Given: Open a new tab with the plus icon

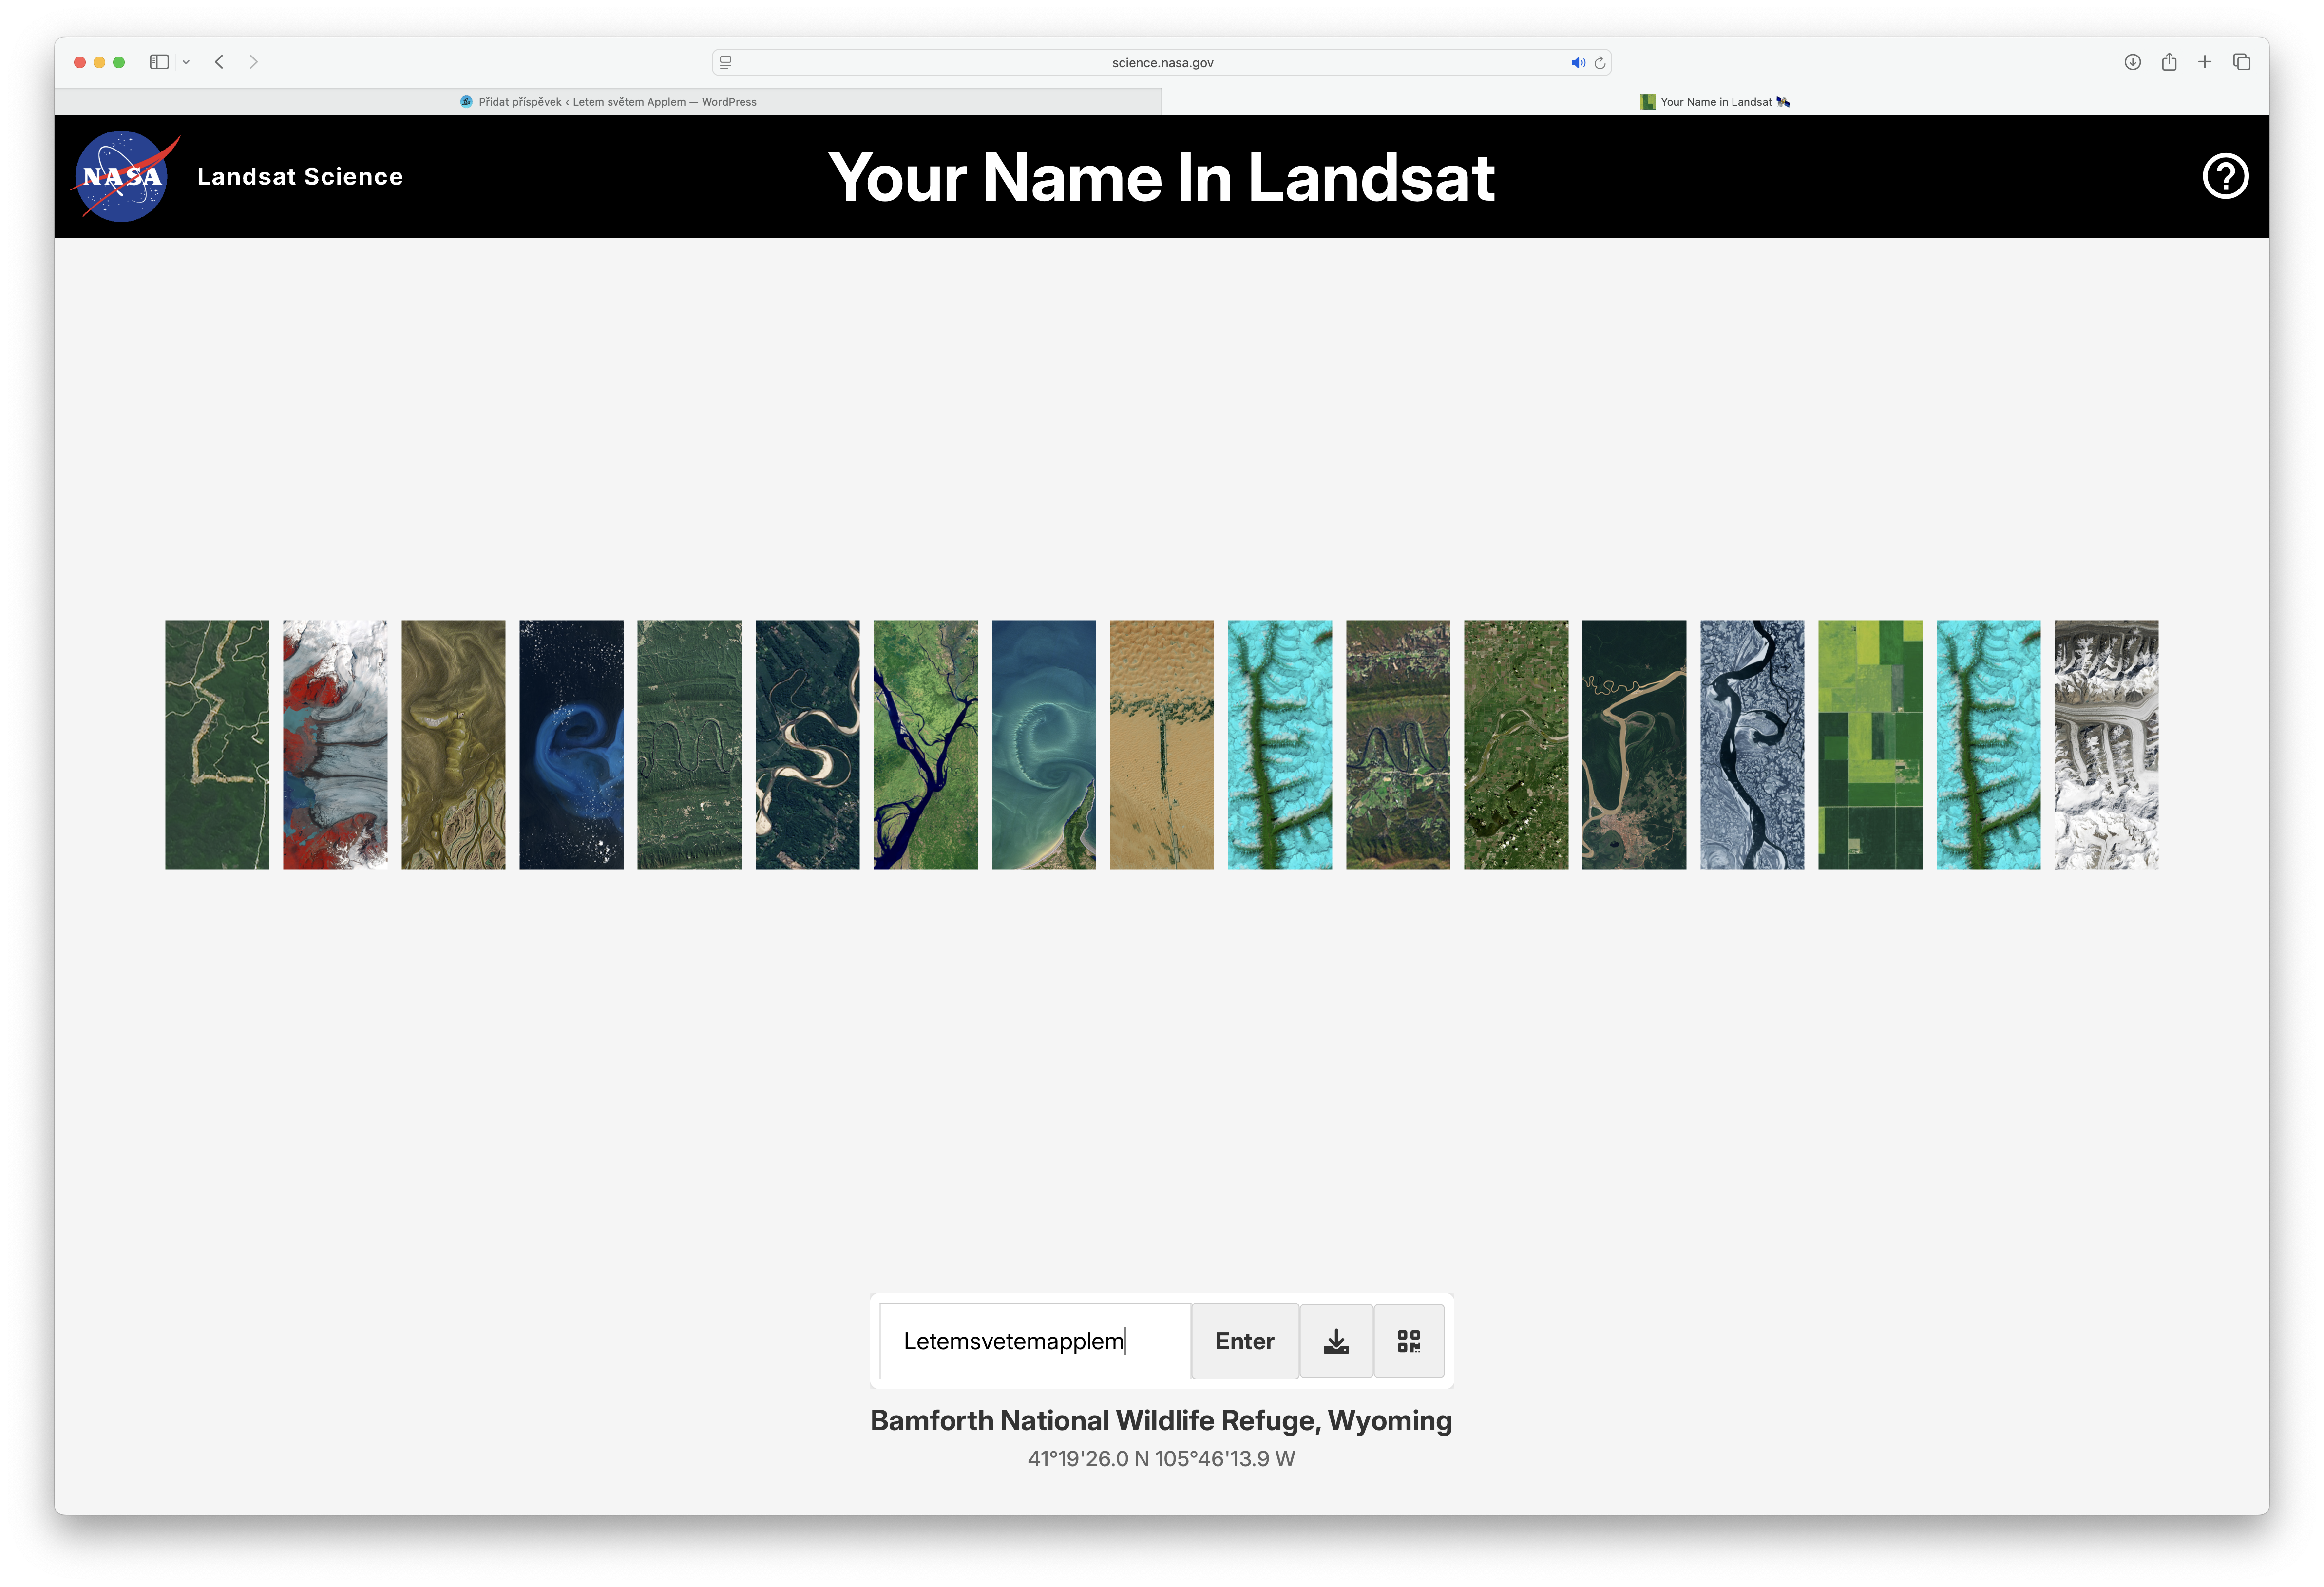Looking at the screenshot, I should point(2204,62).
